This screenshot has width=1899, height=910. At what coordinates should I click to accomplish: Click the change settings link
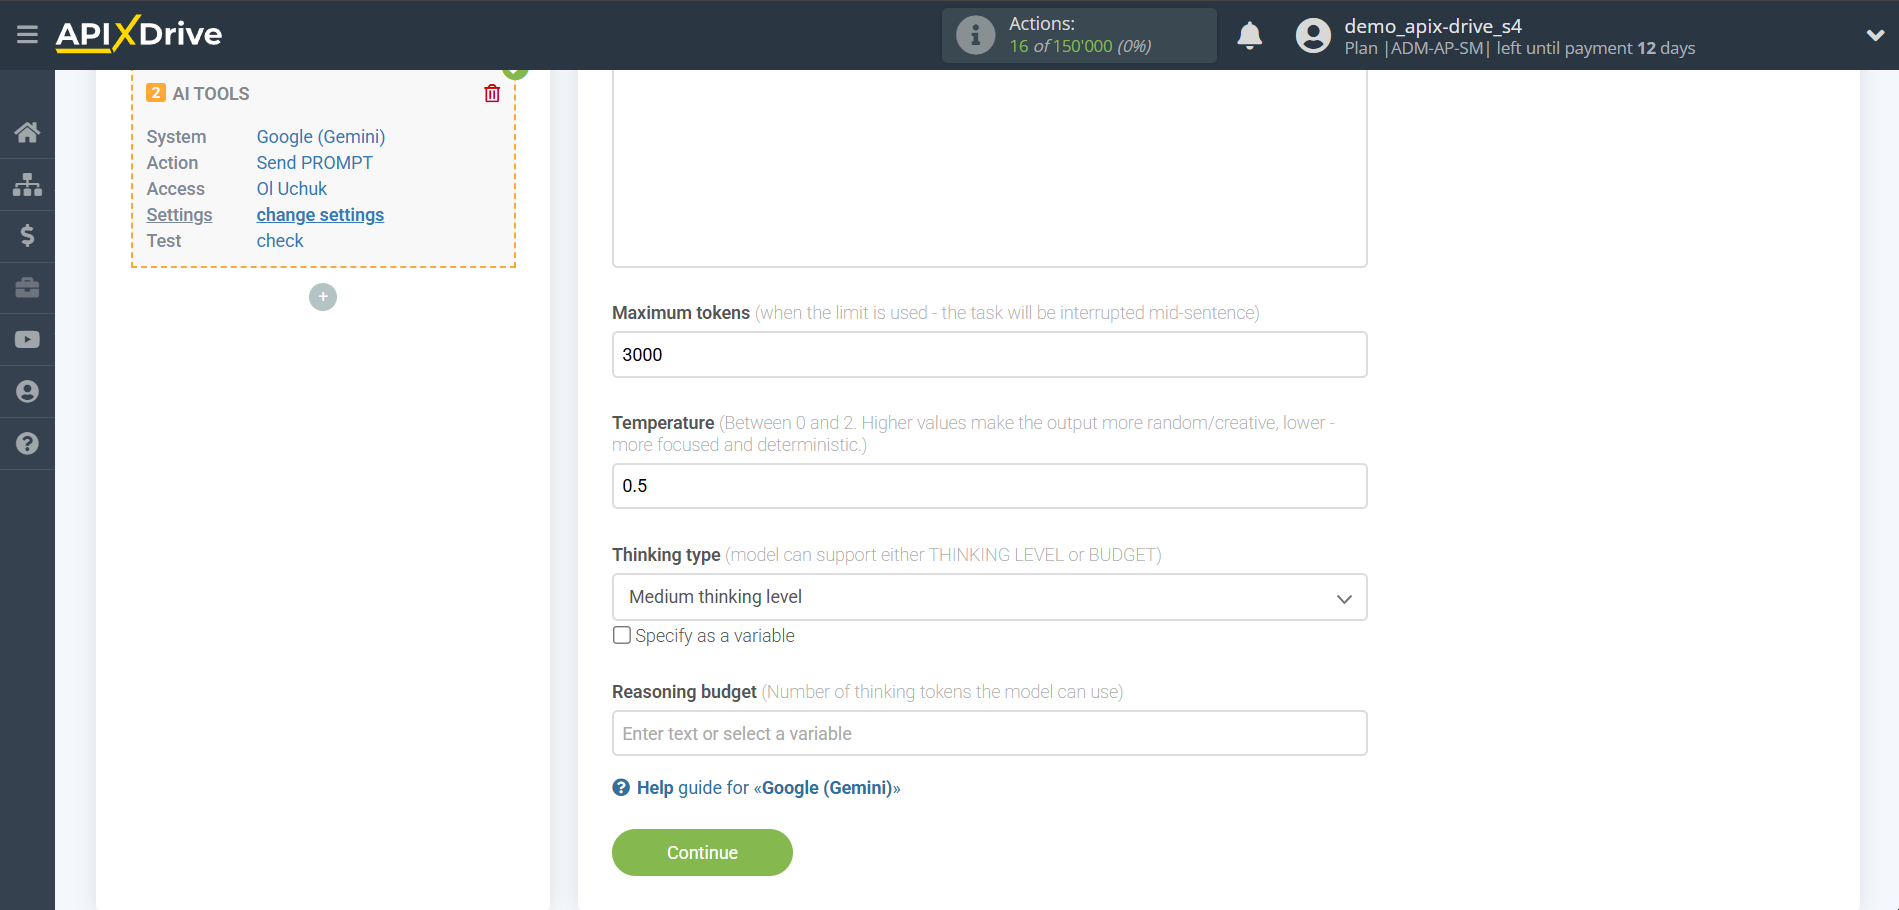(x=320, y=215)
